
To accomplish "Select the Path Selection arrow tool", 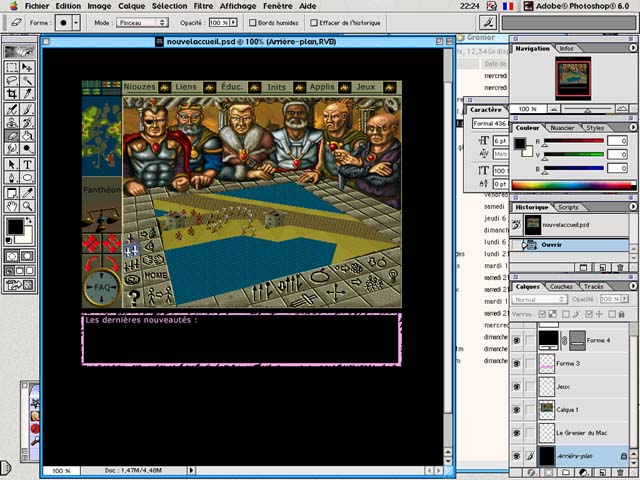I will tap(12, 164).
